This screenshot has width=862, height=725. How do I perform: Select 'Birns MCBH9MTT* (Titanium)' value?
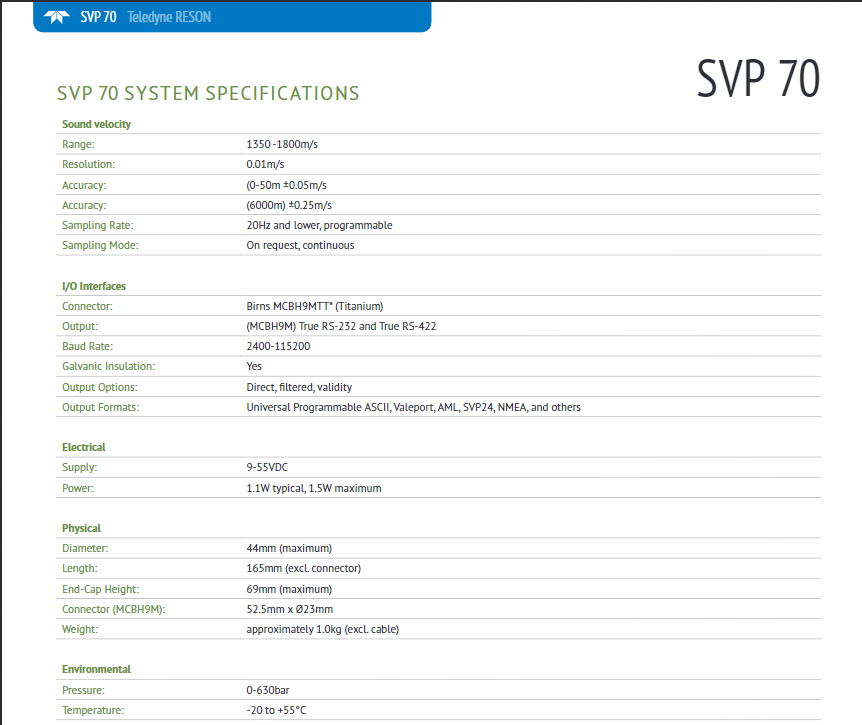[x=314, y=306]
